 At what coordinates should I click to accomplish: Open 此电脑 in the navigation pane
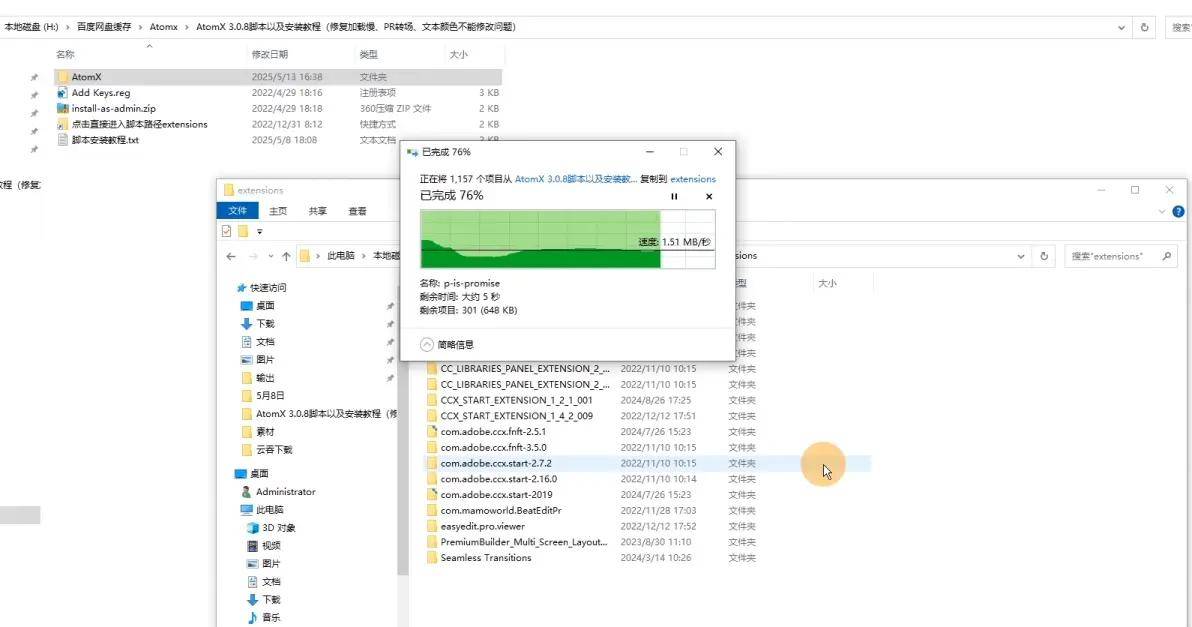pyautogui.click(x=270, y=510)
